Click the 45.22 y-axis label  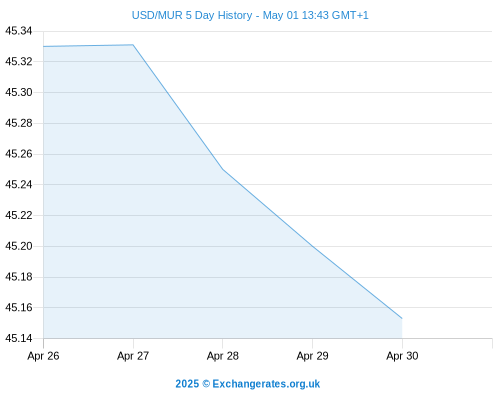(x=19, y=215)
